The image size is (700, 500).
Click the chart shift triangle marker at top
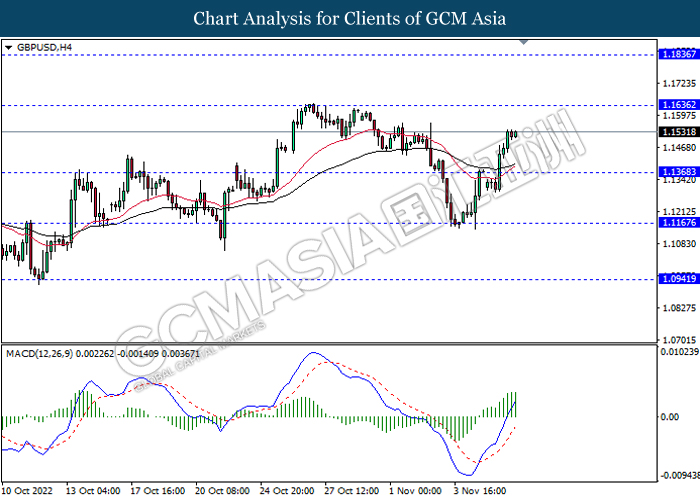pos(524,42)
